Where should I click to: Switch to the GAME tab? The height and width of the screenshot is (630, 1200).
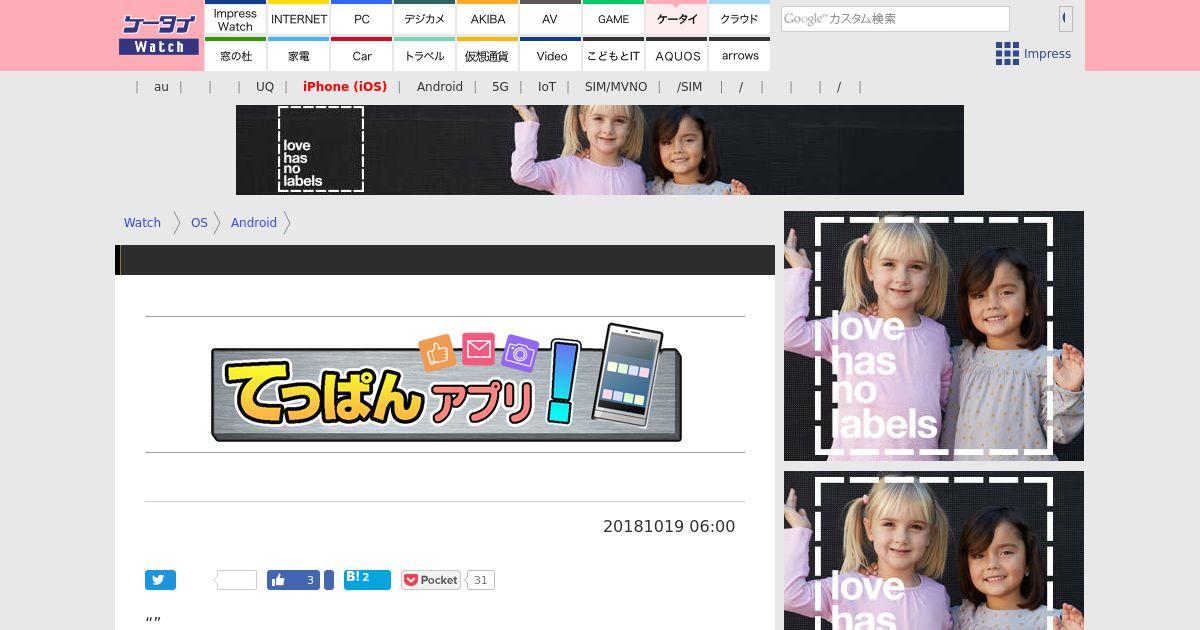pos(613,19)
